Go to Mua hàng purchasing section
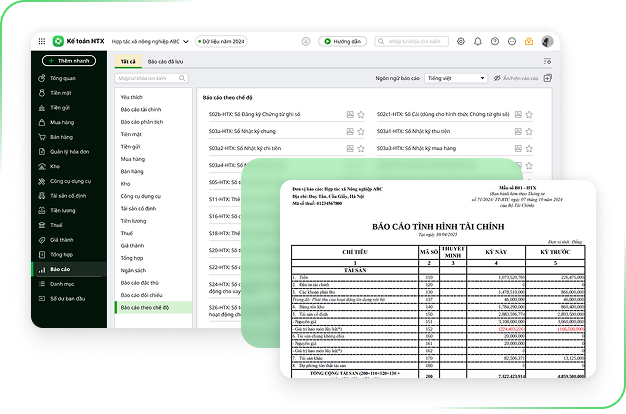Screen dimensions: 626x414 coord(61,122)
